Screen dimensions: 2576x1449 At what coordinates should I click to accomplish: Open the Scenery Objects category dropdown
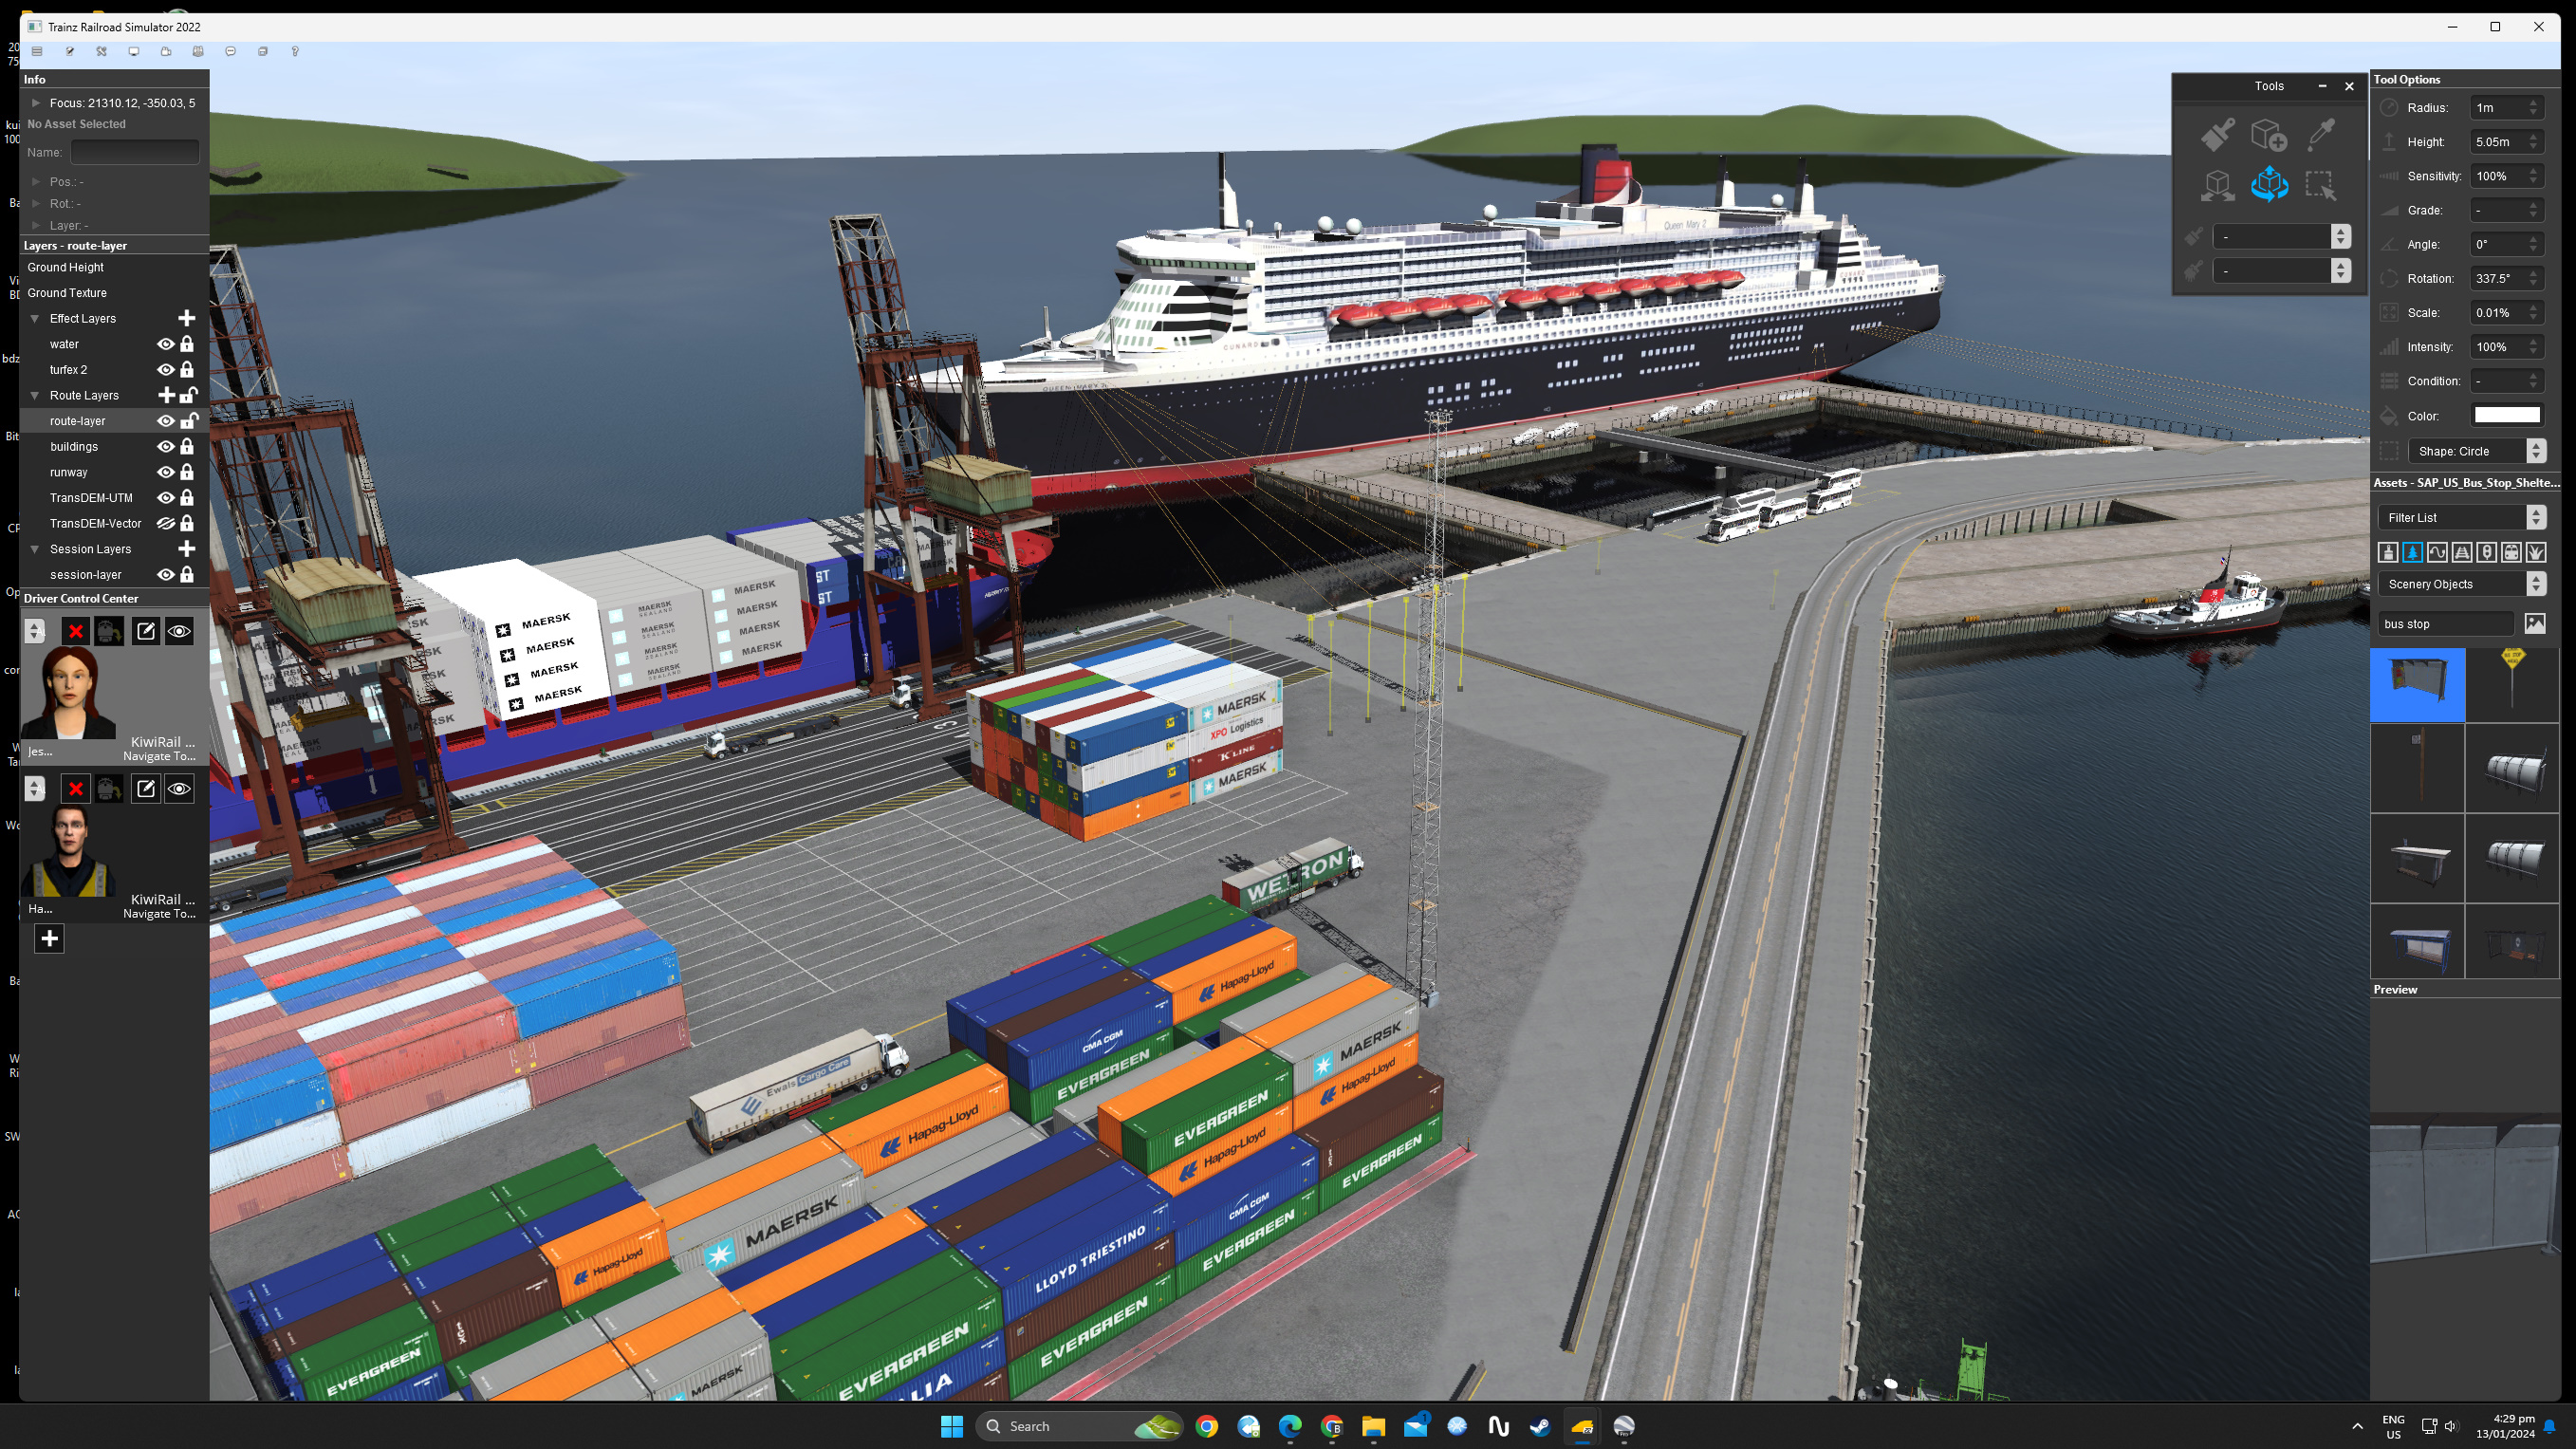[x=2461, y=584]
